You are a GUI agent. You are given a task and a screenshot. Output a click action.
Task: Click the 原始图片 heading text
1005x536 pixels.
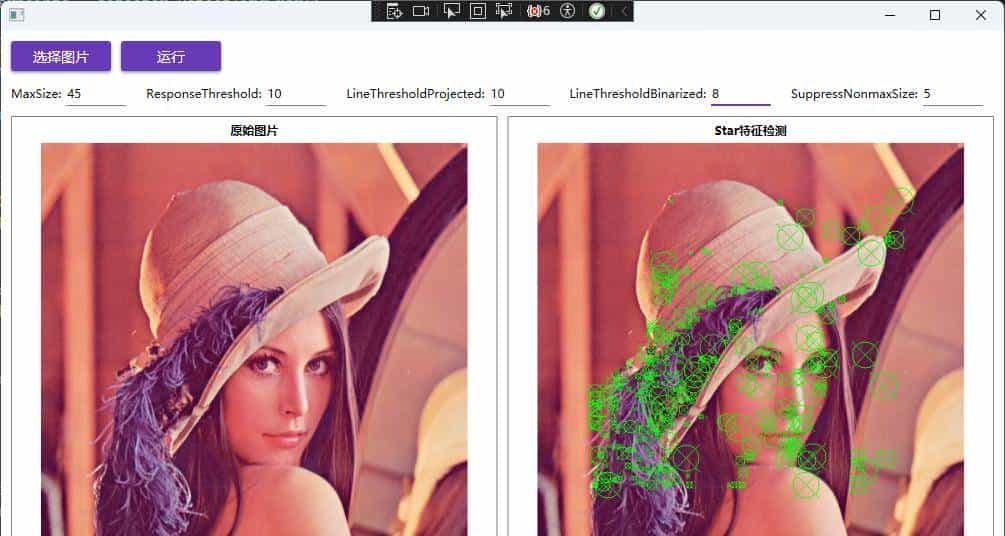coord(254,131)
